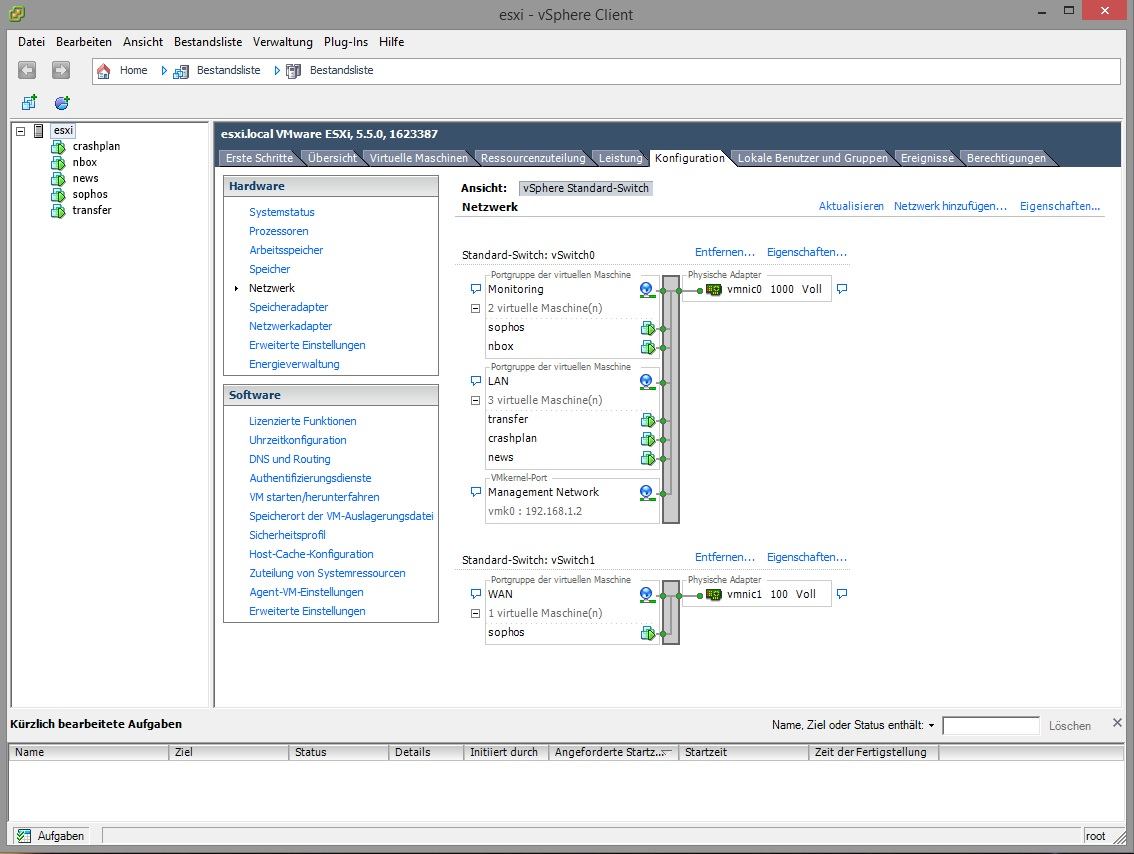This screenshot has width=1134, height=854.
Task: Click the VM icon next to nbox in vSwitch0
Action: [x=648, y=347]
